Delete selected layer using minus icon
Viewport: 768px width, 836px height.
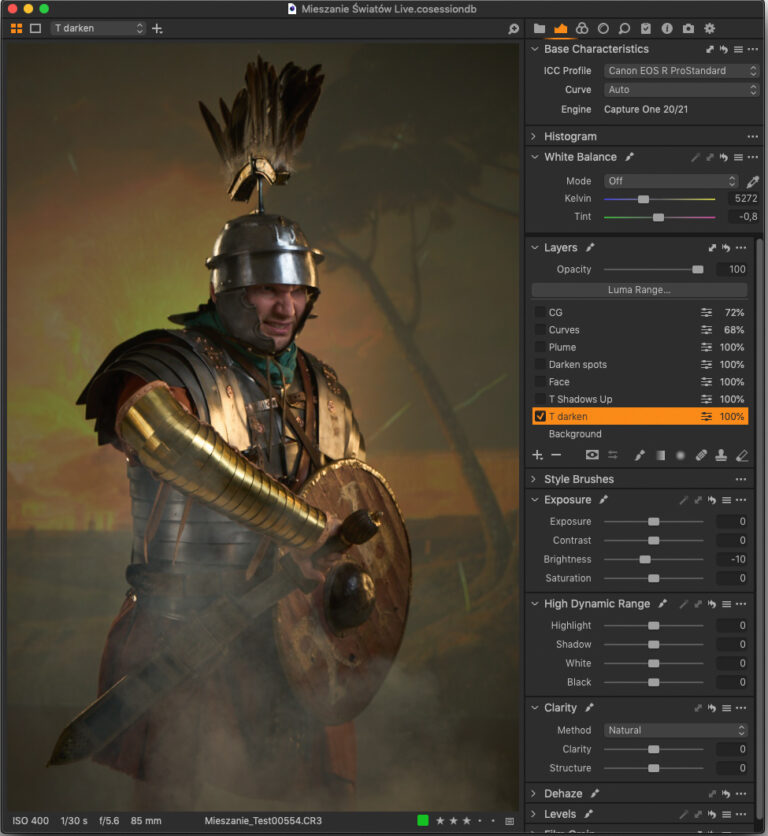556,455
